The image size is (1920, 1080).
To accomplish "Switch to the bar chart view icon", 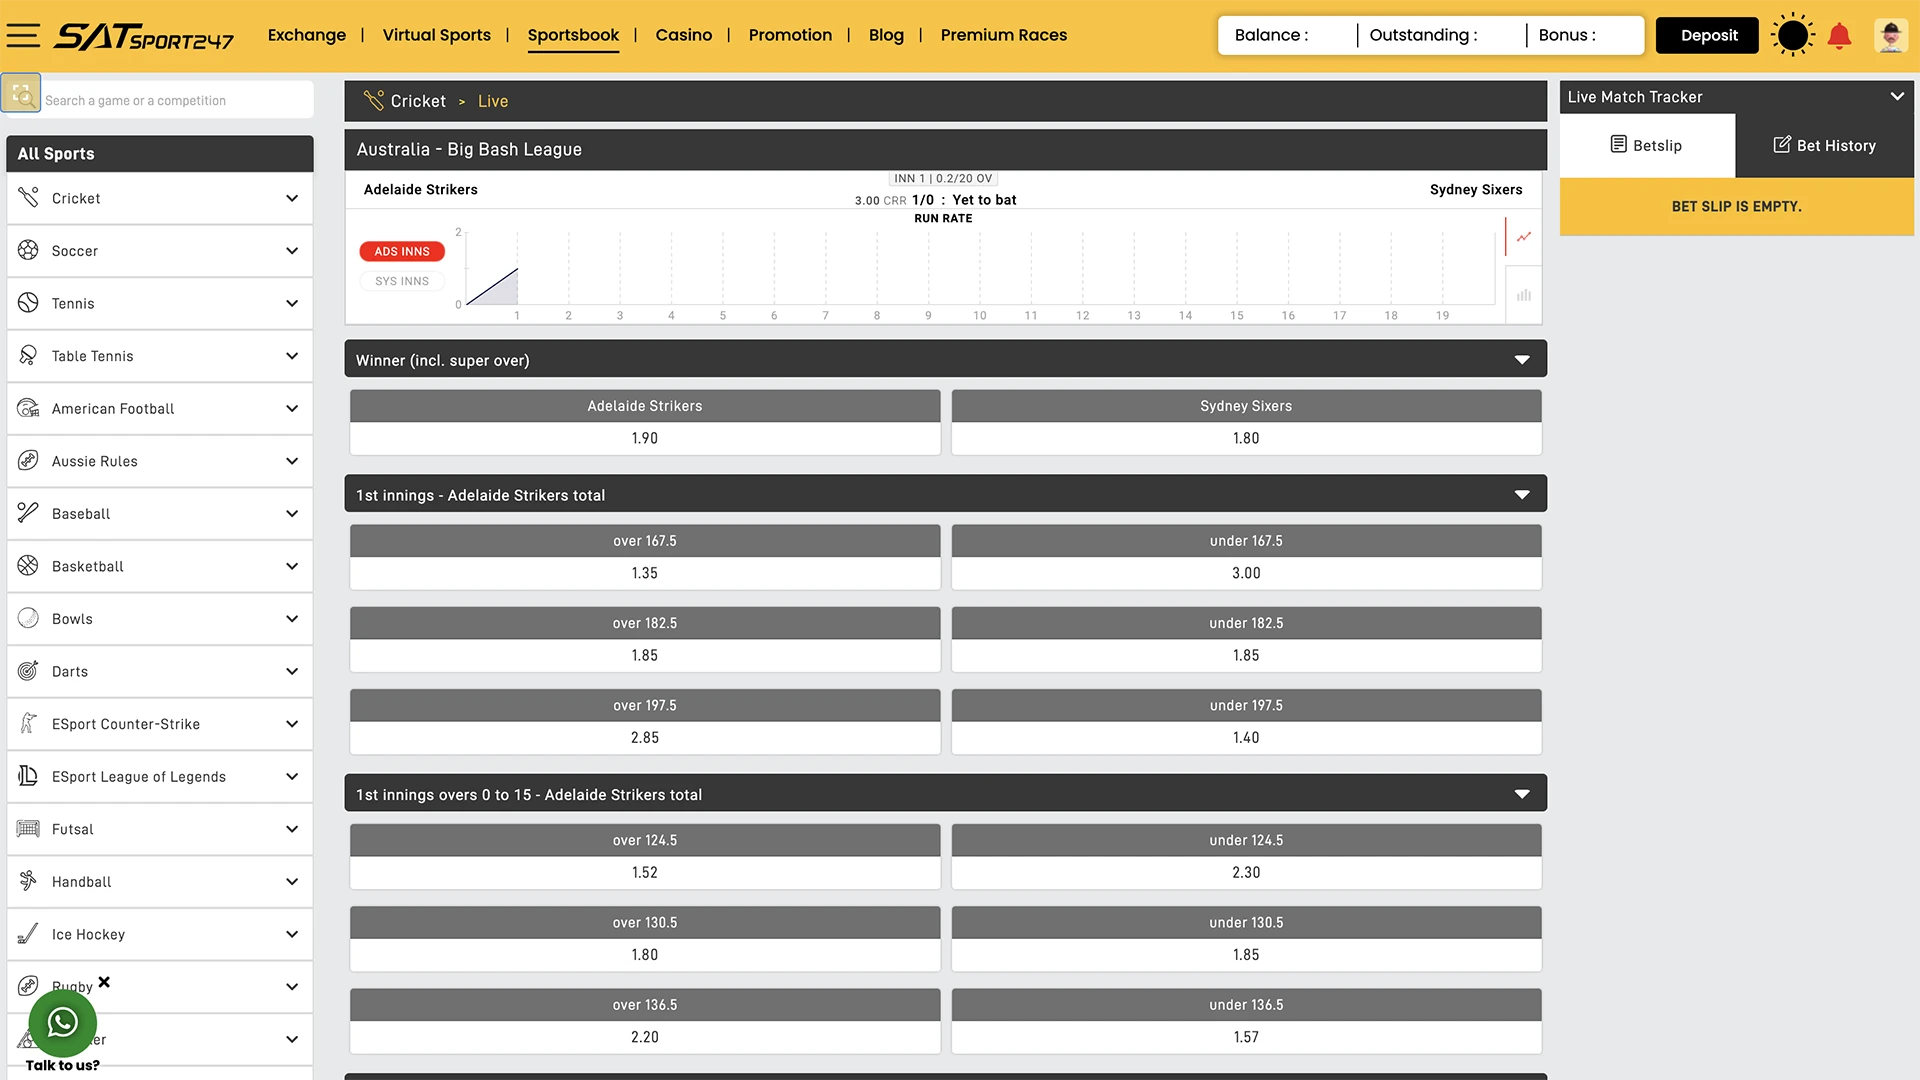I will click(1524, 295).
